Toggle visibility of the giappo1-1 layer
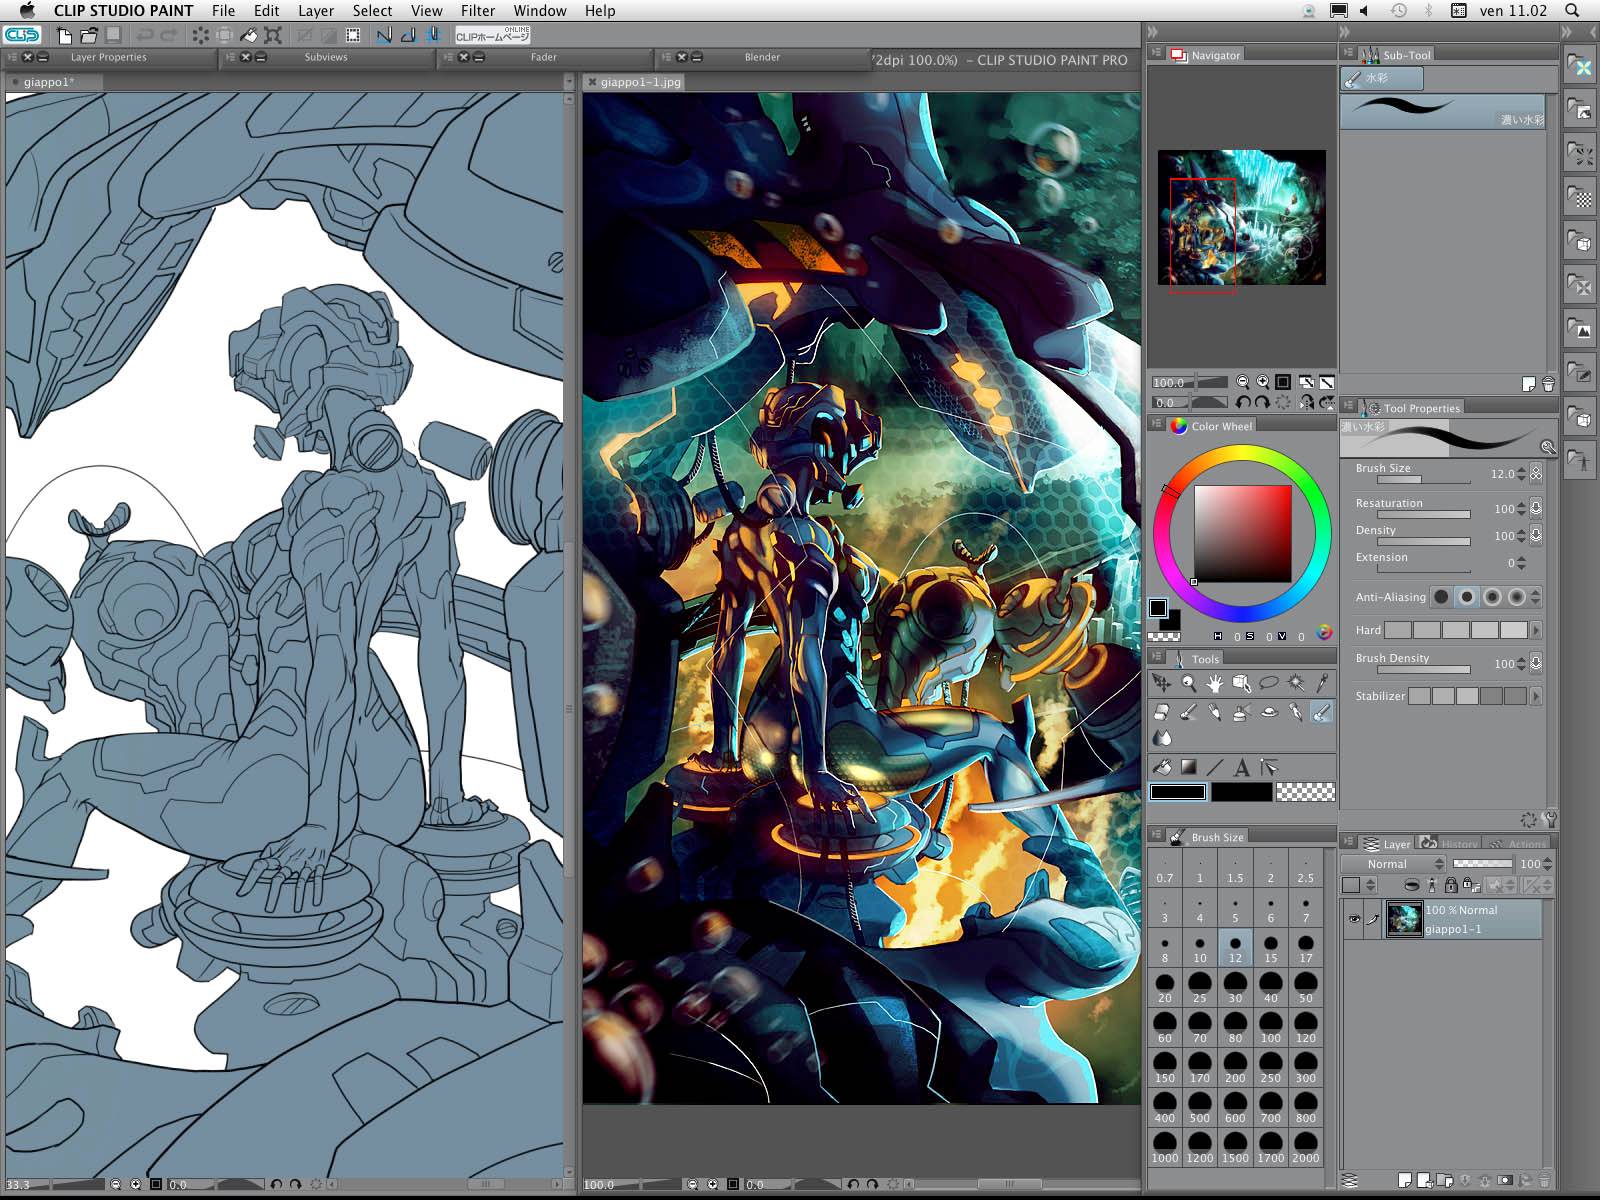This screenshot has height=1200, width=1600. pyautogui.click(x=1356, y=918)
